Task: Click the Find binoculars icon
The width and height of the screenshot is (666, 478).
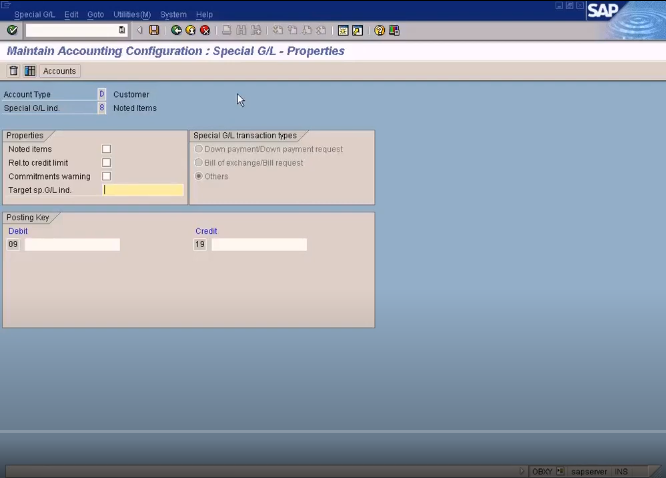Action: click(241, 30)
